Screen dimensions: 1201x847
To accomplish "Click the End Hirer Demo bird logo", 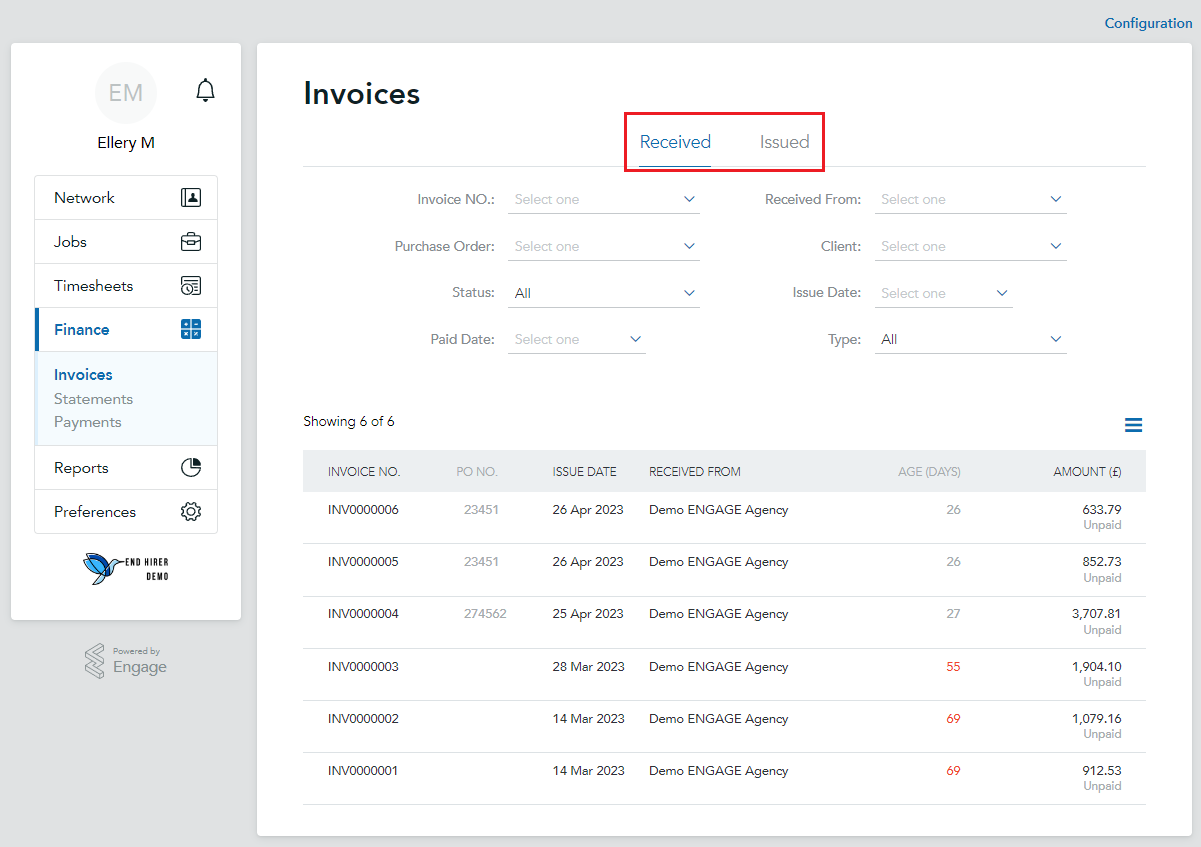I will (x=126, y=569).
